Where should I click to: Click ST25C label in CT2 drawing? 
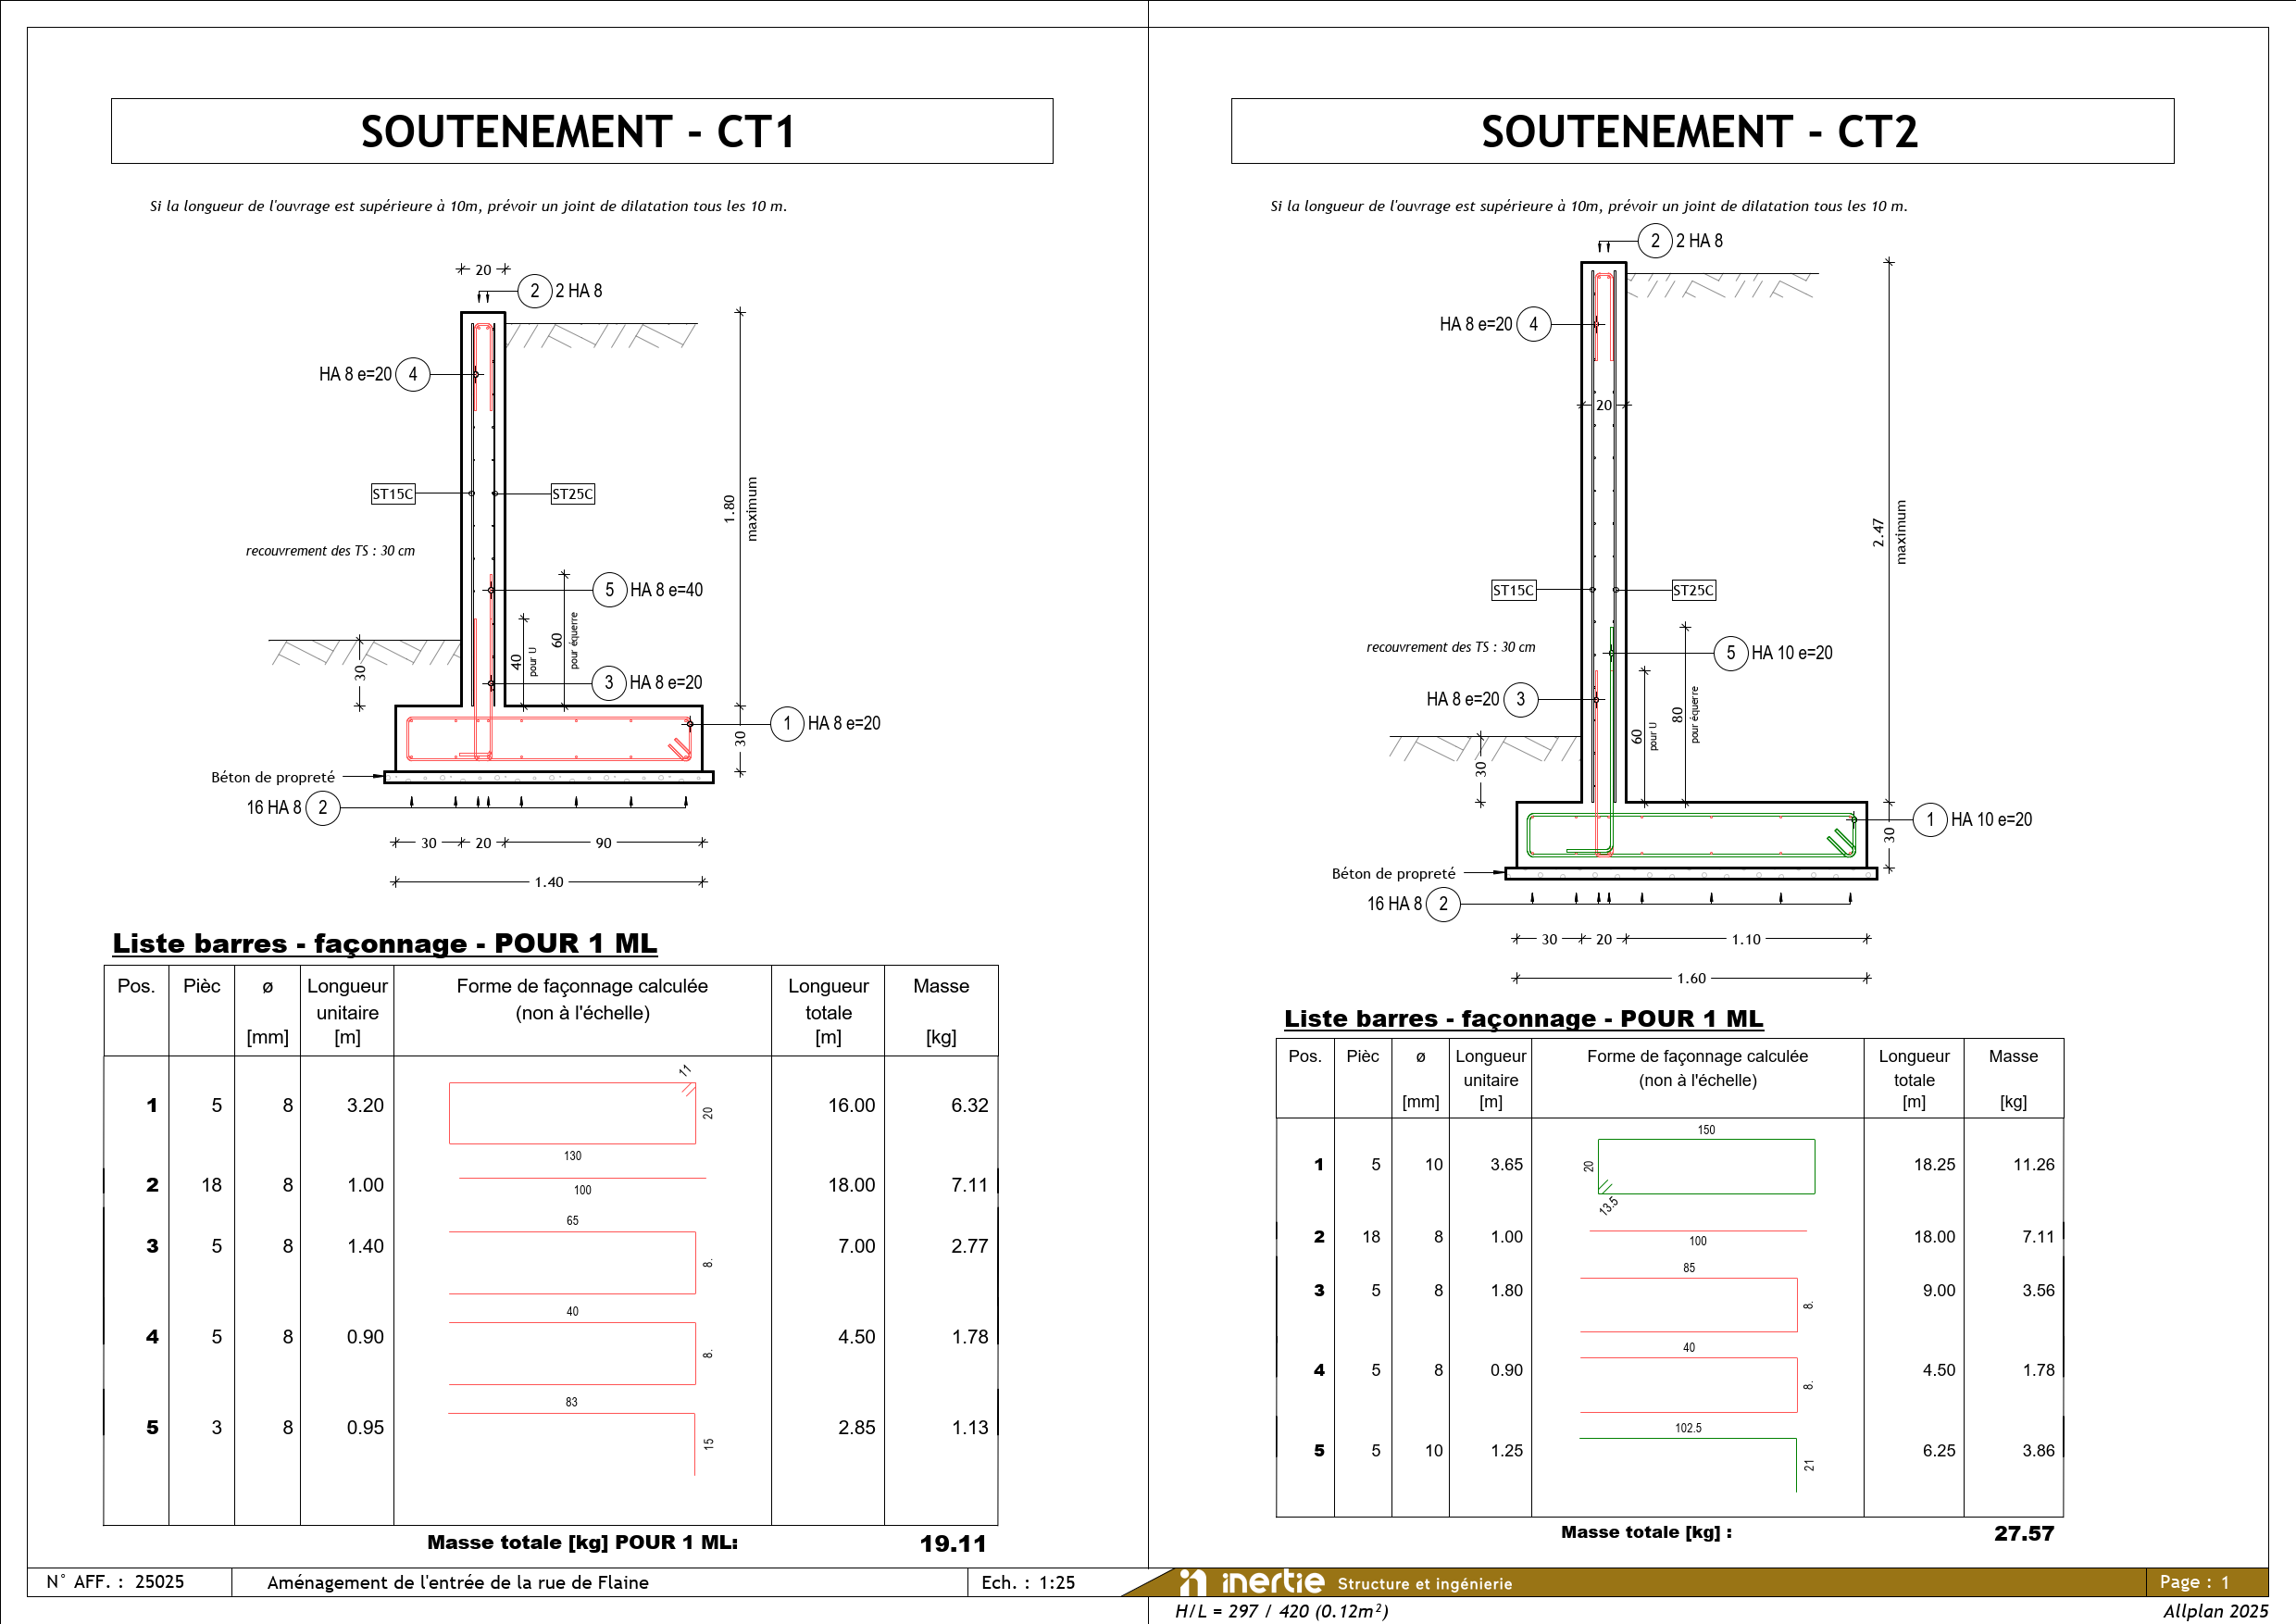click(x=1693, y=590)
